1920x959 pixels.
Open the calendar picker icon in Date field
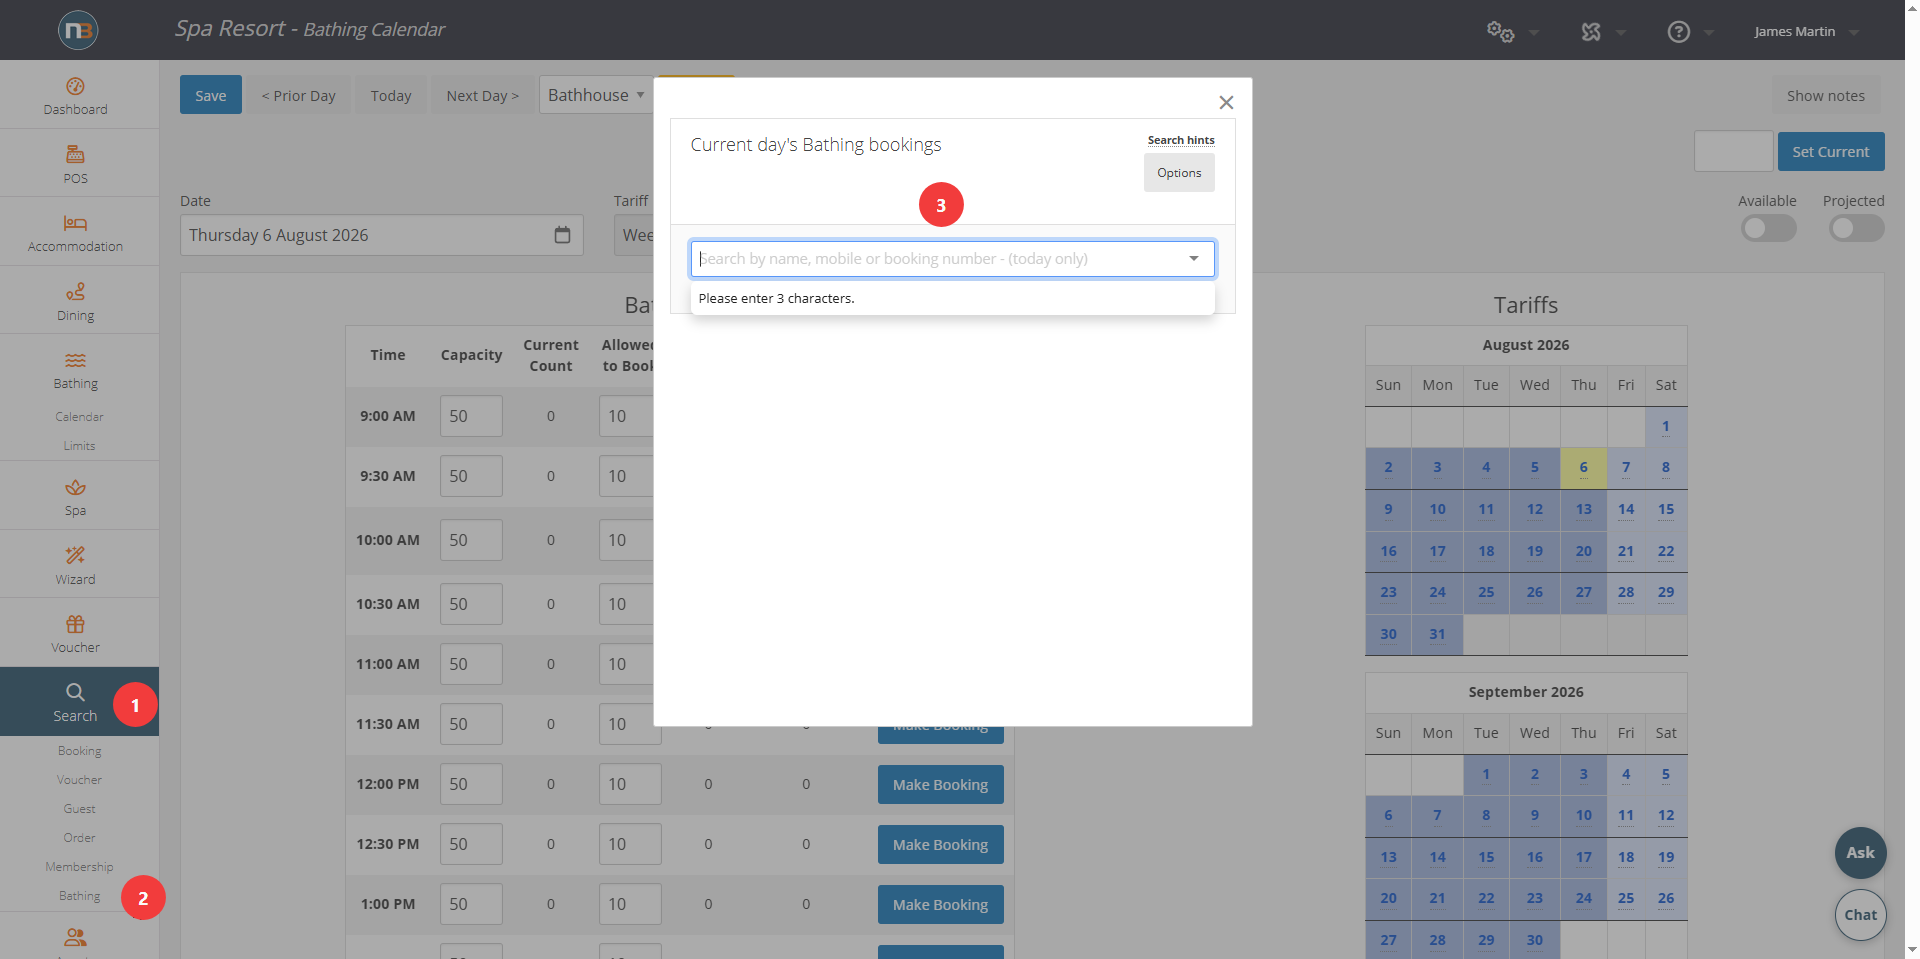pos(562,235)
